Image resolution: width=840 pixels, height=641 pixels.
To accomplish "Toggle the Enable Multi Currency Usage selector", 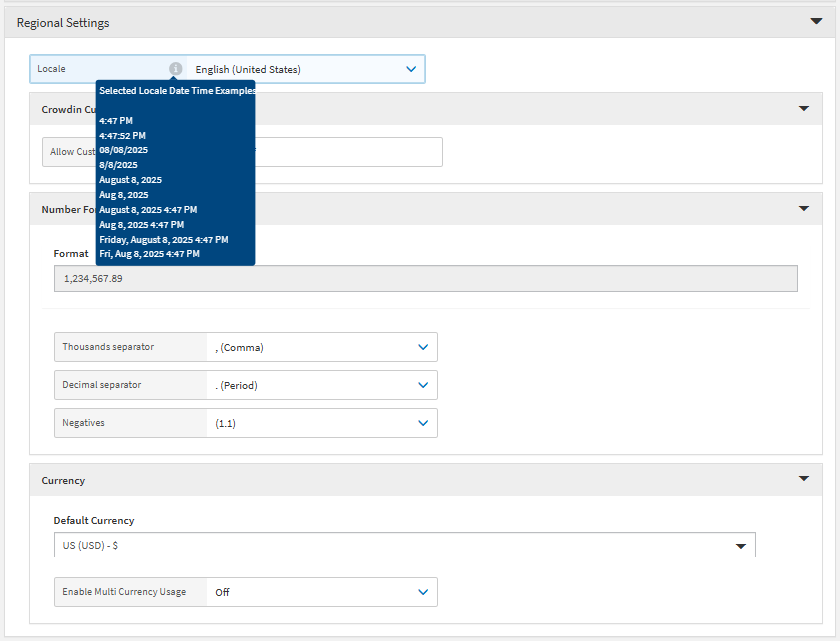I will click(x=423, y=592).
